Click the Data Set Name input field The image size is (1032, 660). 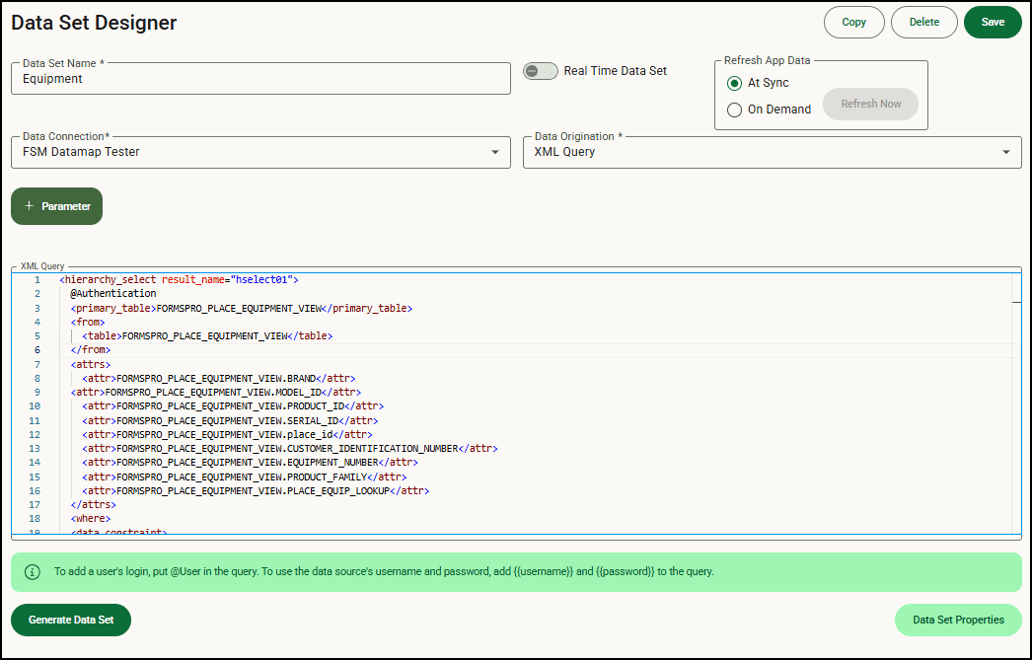[260, 78]
